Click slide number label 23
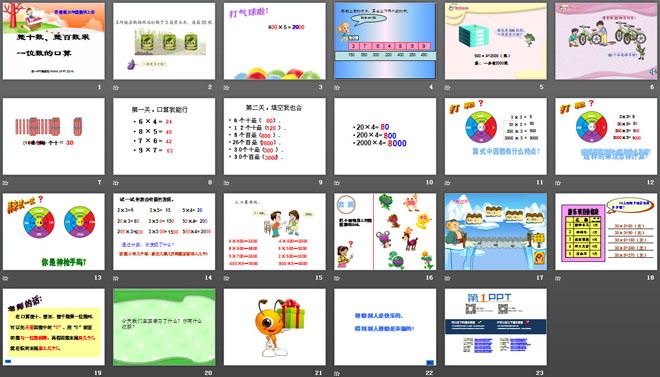This screenshot has height=377, width=660. (x=539, y=372)
